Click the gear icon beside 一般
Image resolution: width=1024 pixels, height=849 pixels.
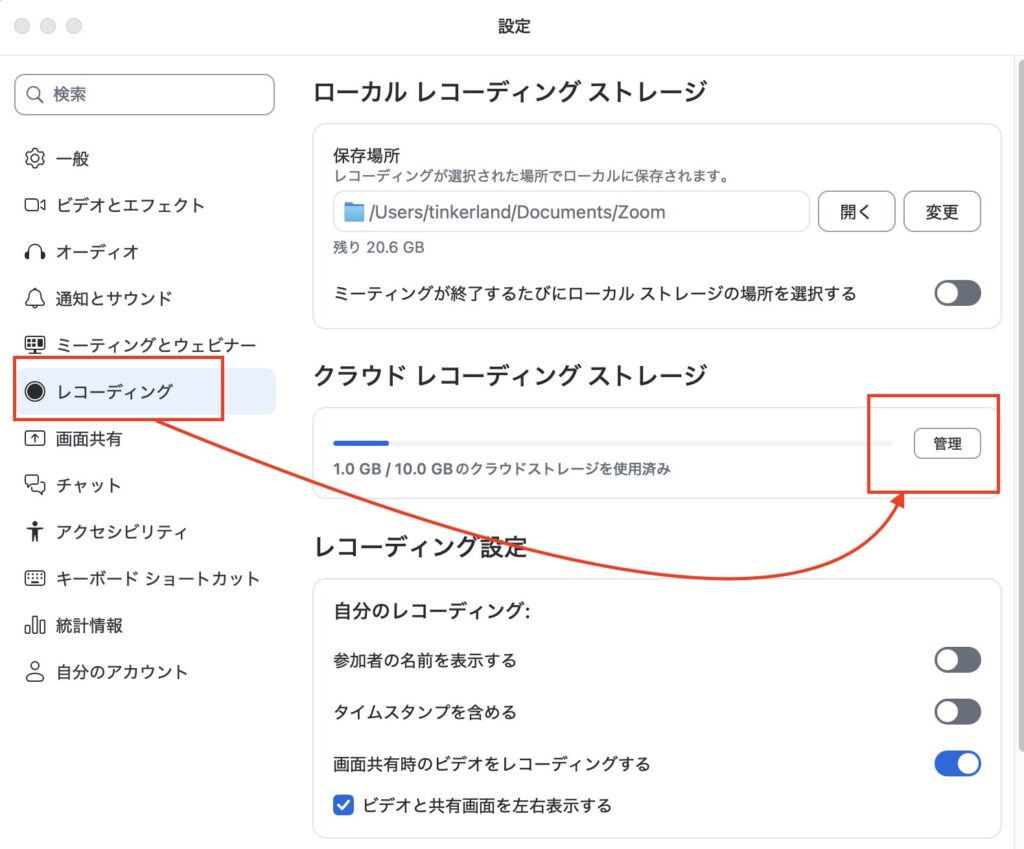(35, 159)
